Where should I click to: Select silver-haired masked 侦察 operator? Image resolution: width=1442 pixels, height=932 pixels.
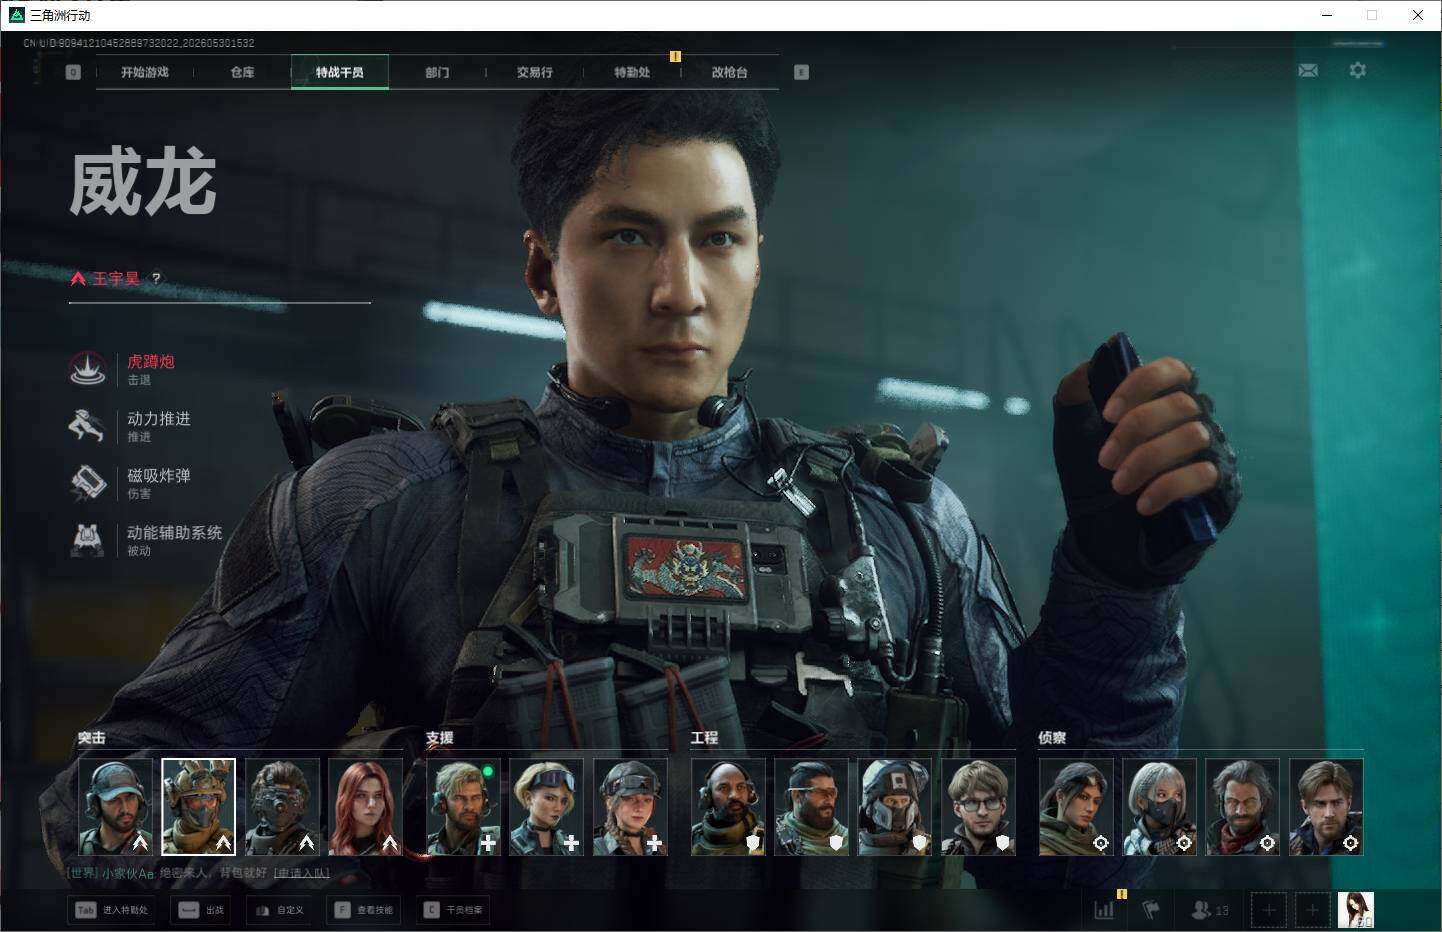[1160, 807]
